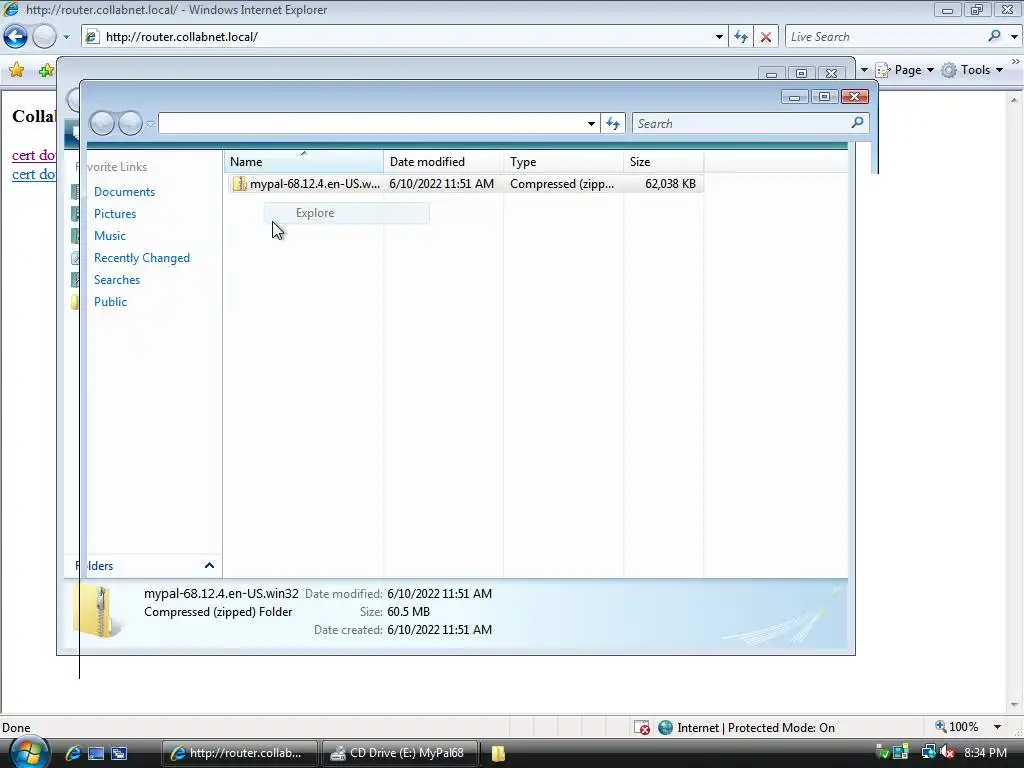
Task: Click the Internet Explorer forward arrow button
Action: pyautogui.click(x=44, y=37)
